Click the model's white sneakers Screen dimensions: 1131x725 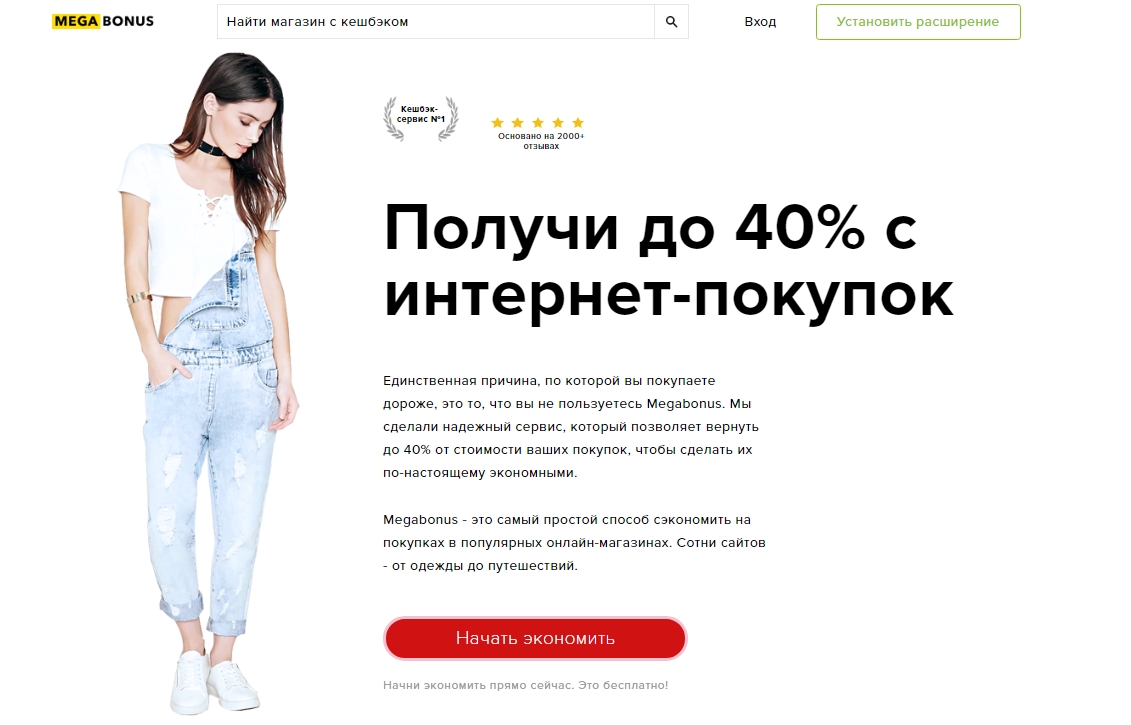pos(214,682)
